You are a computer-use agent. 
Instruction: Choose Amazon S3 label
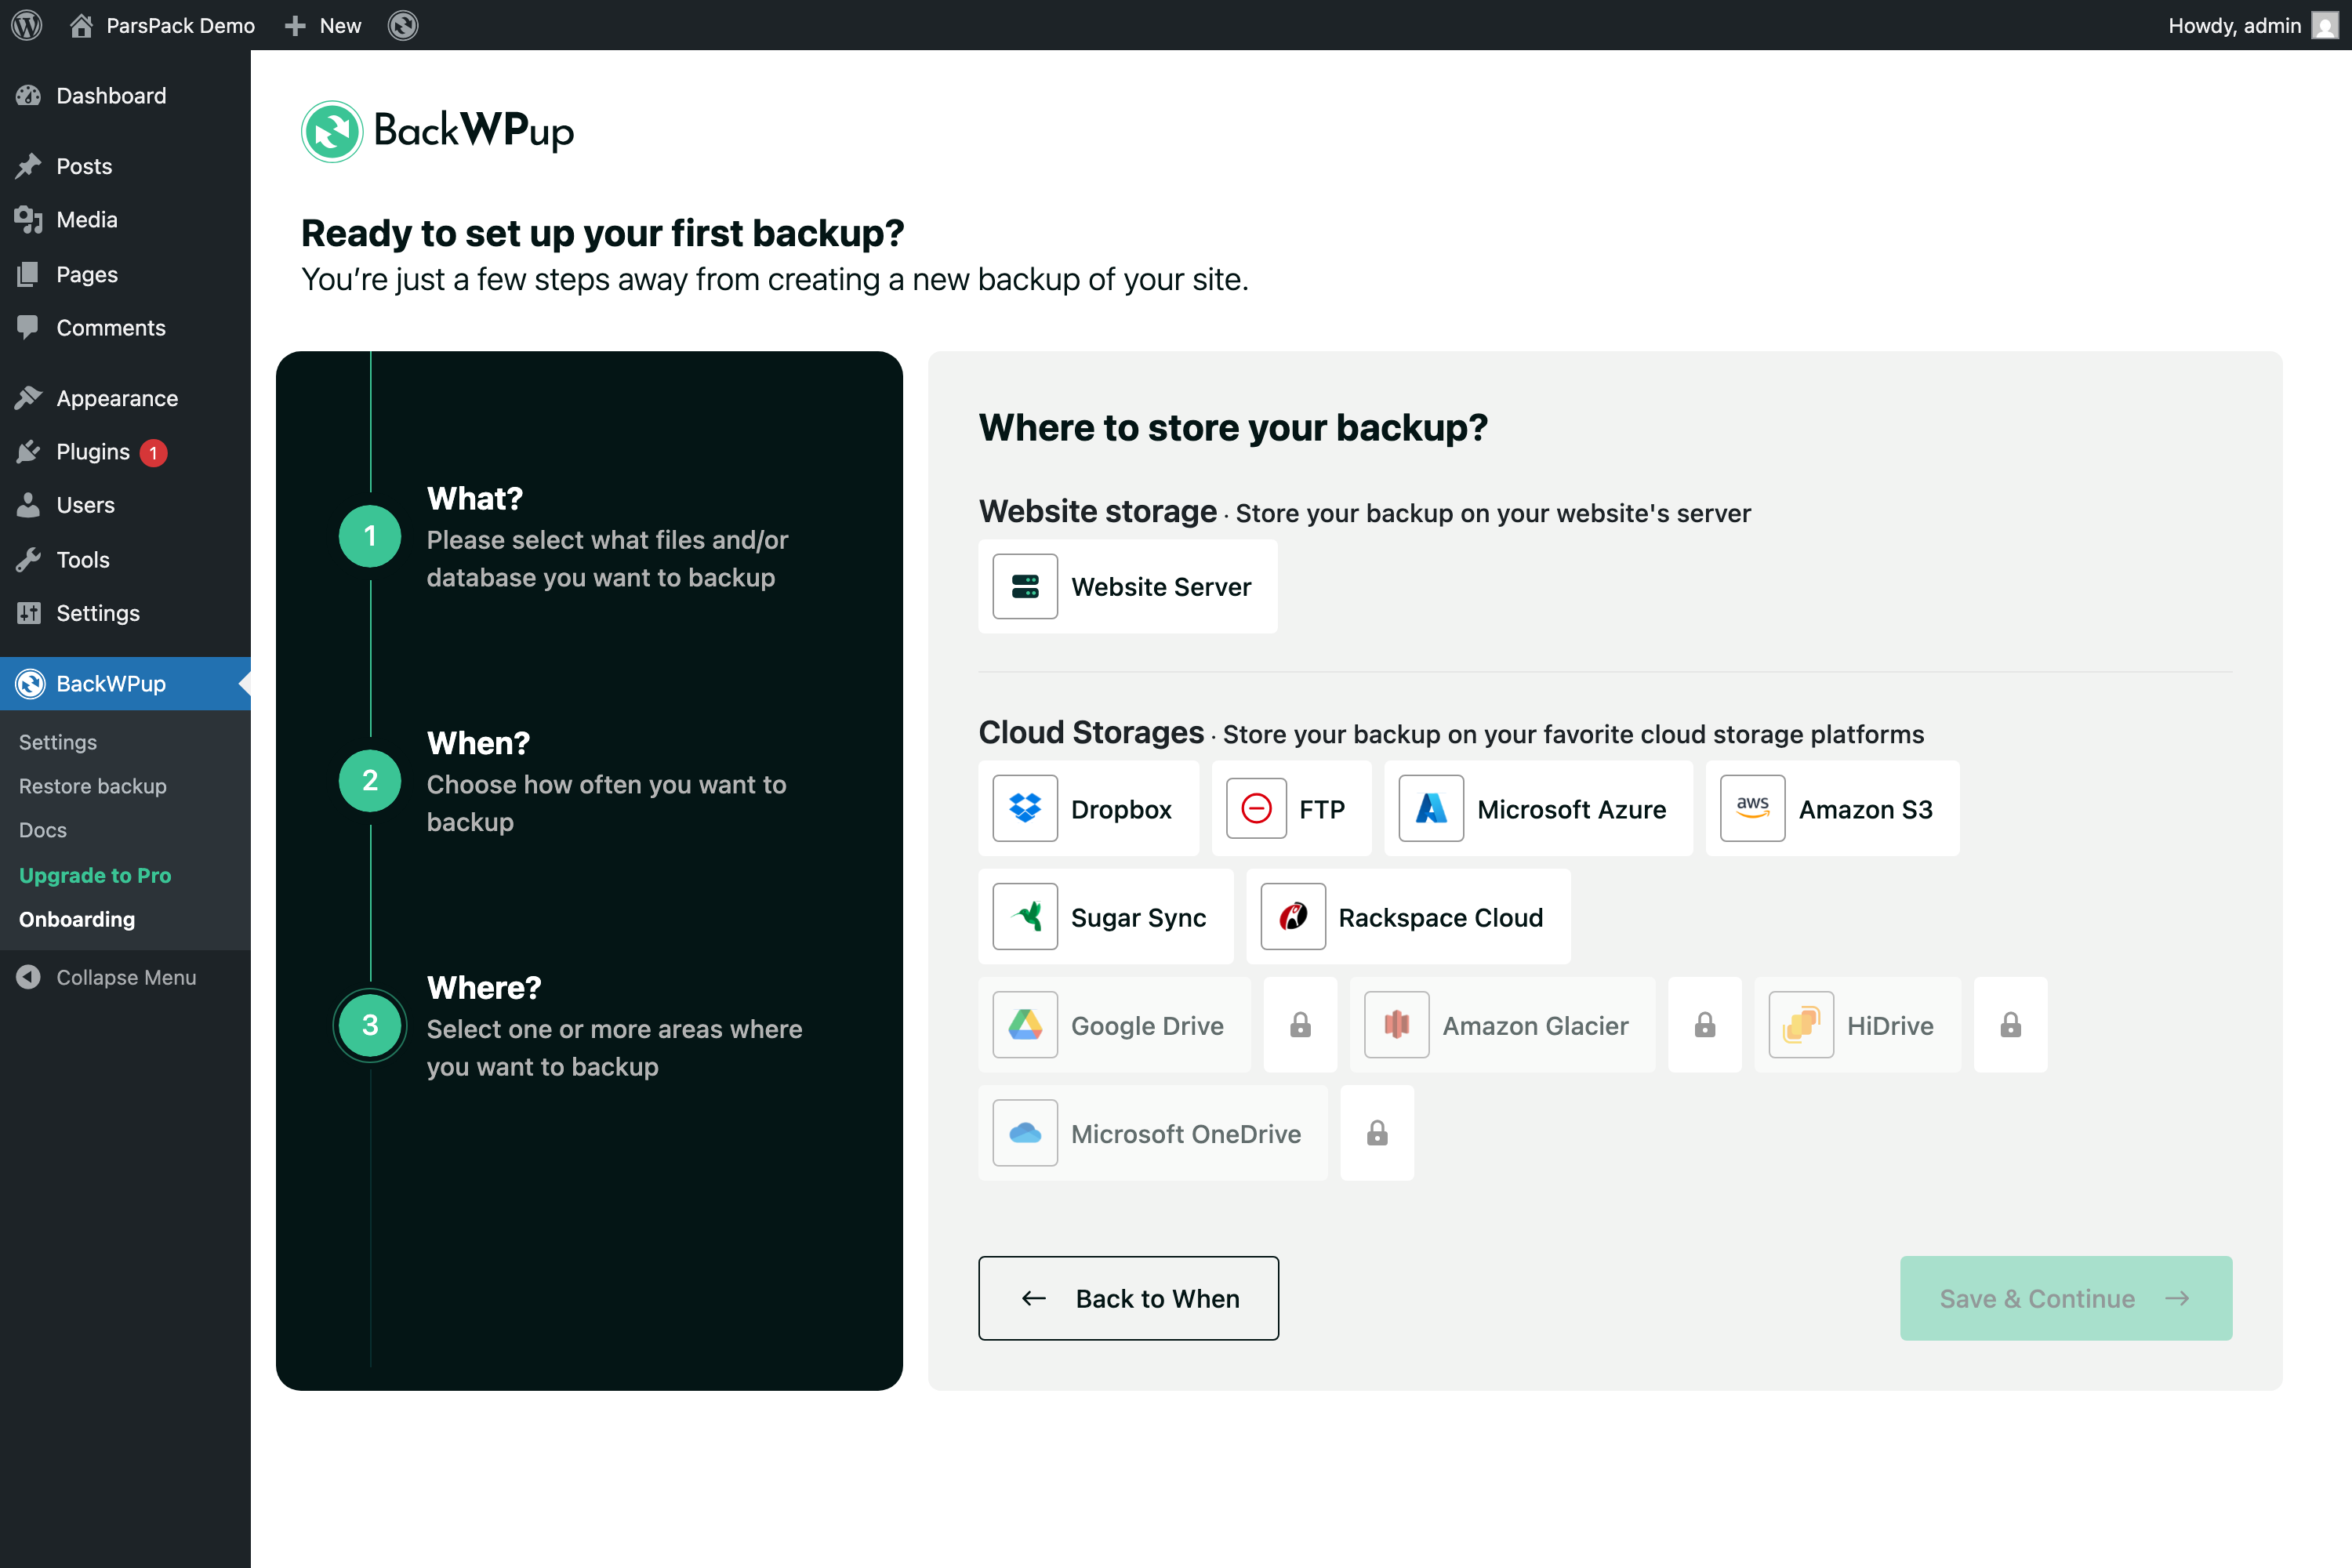(1866, 809)
